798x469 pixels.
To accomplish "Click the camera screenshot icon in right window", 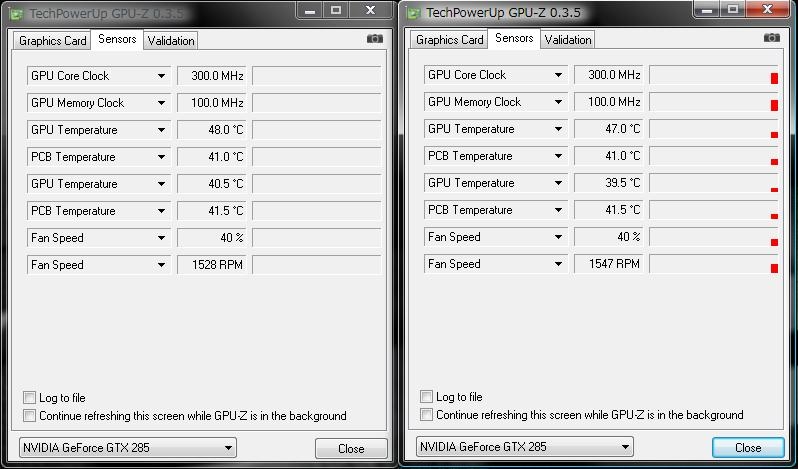I will pos(772,38).
